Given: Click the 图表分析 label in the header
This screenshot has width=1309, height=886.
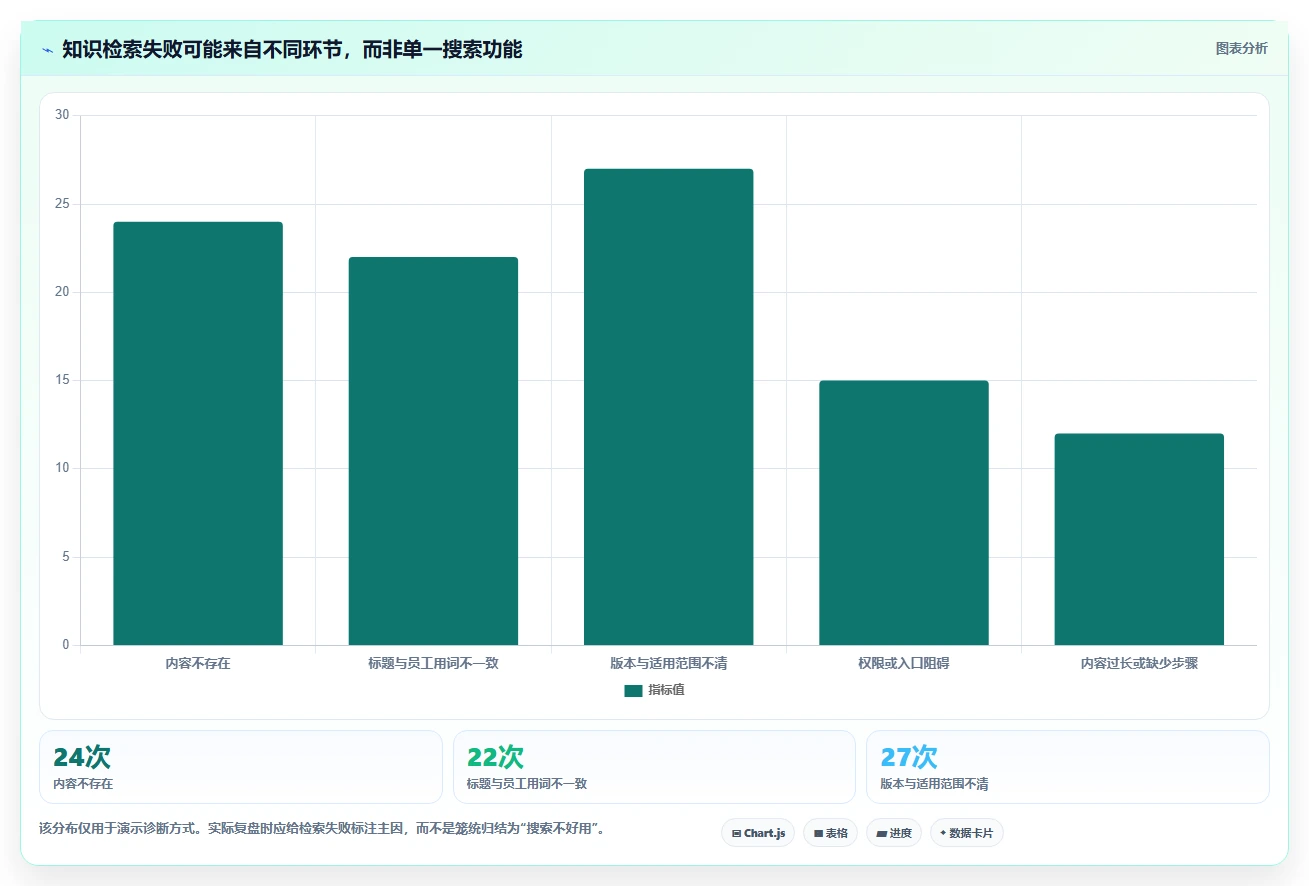Looking at the screenshot, I should (x=1241, y=49).
